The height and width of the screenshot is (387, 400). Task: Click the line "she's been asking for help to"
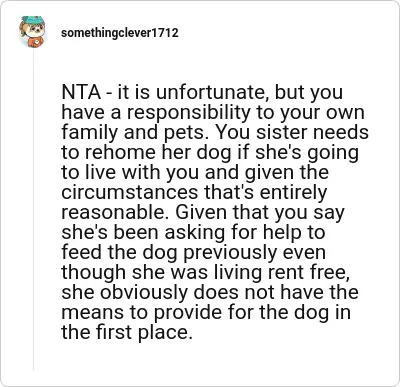point(193,233)
